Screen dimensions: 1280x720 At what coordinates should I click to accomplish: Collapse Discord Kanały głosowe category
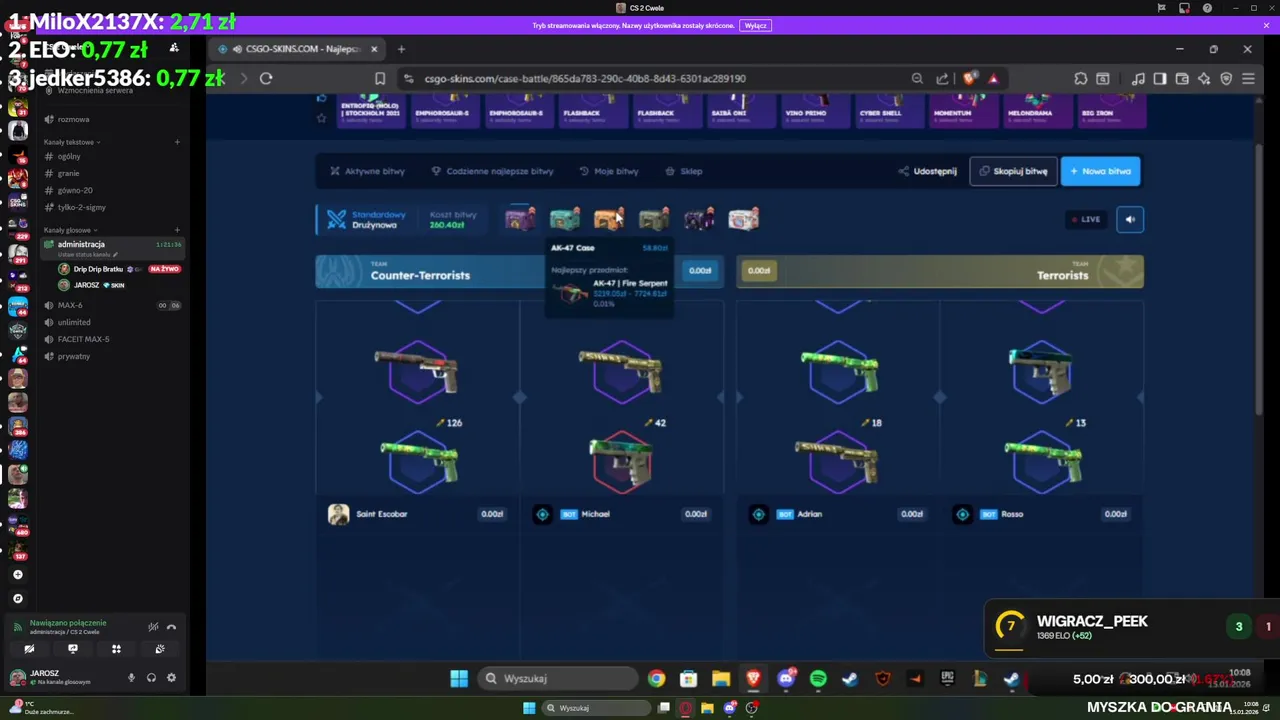pyautogui.click(x=70, y=230)
